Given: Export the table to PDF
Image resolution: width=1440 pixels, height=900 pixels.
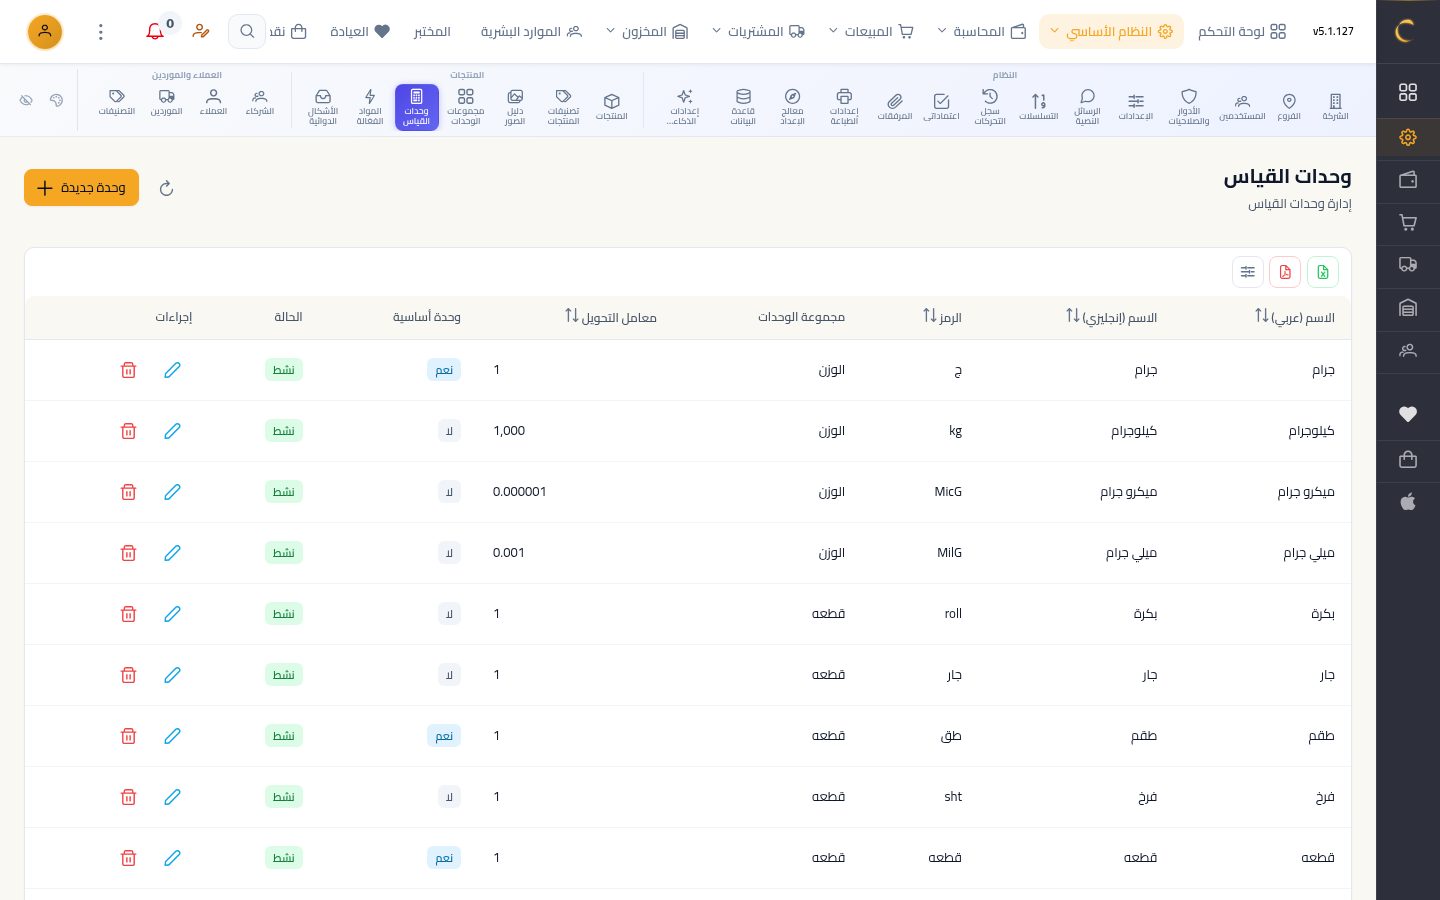Looking at the screenshot, I should point(1285,272).
